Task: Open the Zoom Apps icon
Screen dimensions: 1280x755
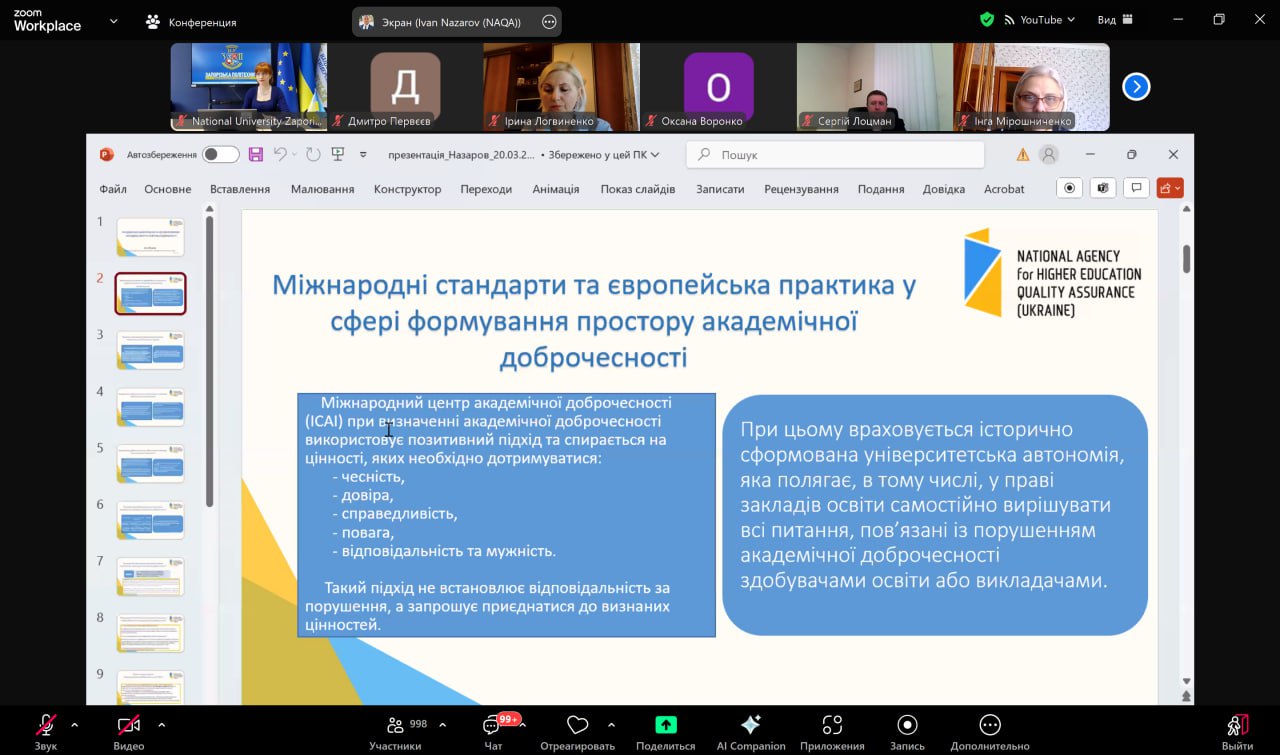Action: pos(832,726)
